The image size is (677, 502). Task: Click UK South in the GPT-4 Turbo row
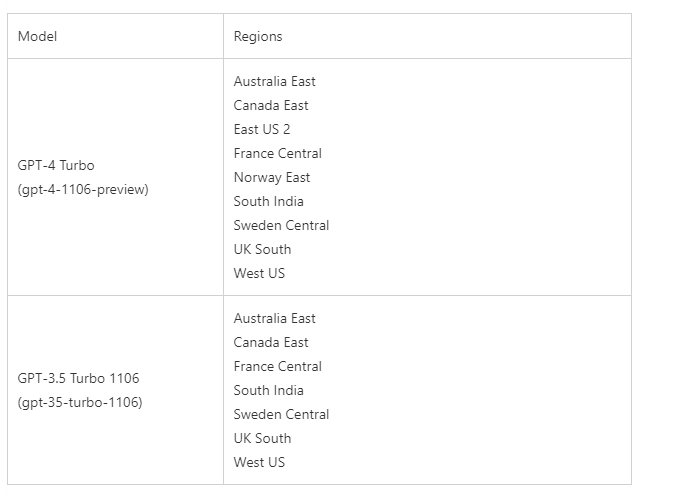[262, 249]
